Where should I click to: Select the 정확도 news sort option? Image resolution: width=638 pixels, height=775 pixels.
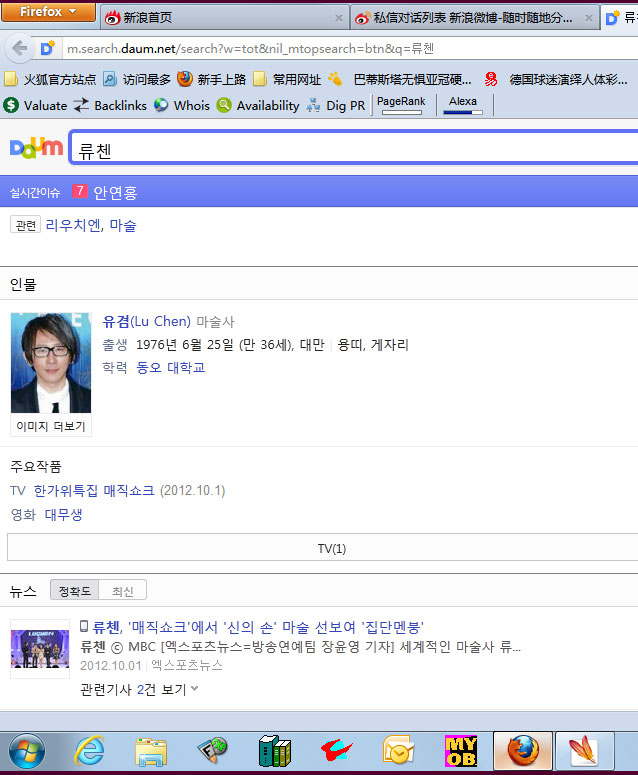(75, 590)
